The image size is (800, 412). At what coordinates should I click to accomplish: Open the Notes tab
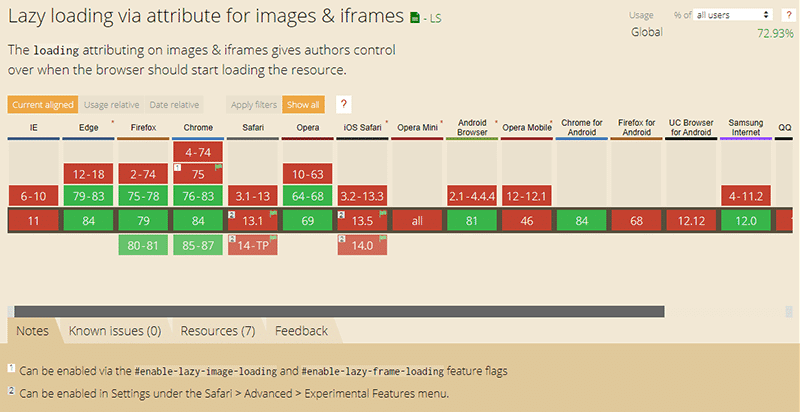pyautogui.click(x=33, y=331)
